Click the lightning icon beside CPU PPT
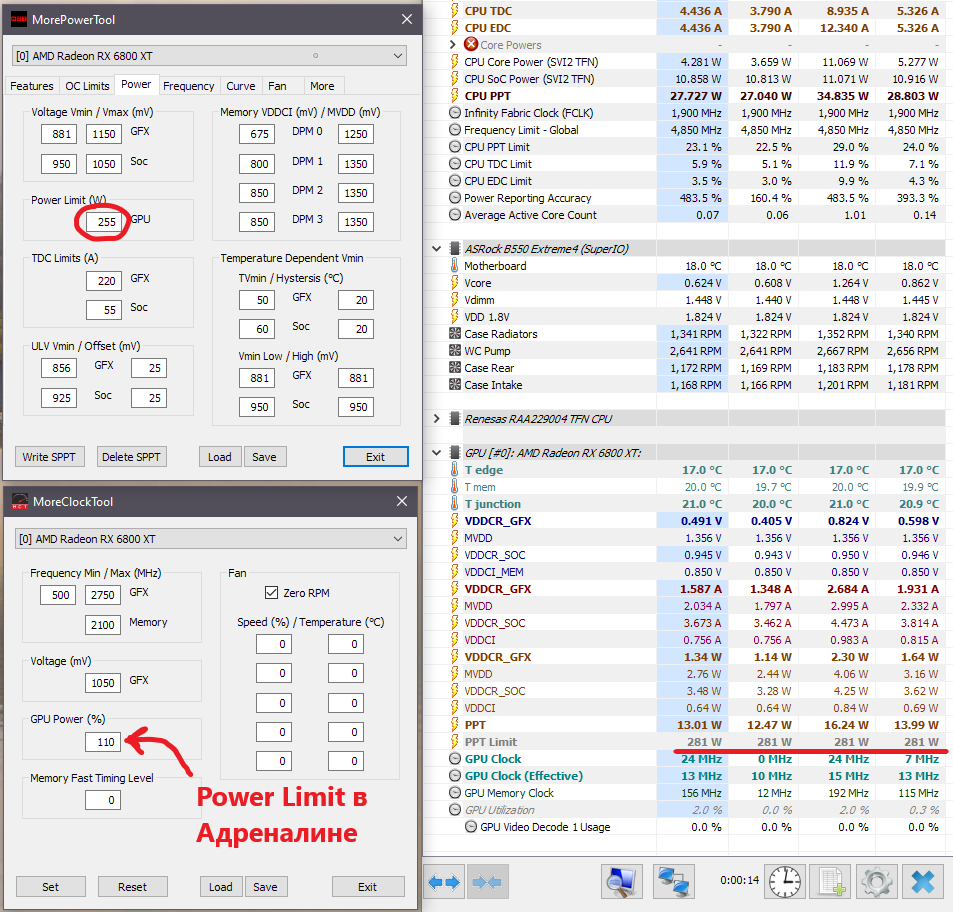The width and height of the screenshot is (953, 912). tap(454, 95)
